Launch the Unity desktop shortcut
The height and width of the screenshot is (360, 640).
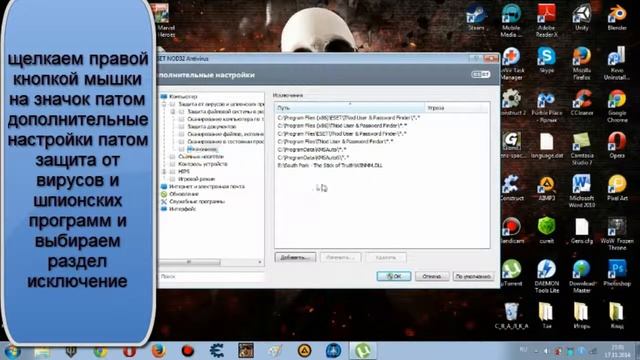[582, 17]
